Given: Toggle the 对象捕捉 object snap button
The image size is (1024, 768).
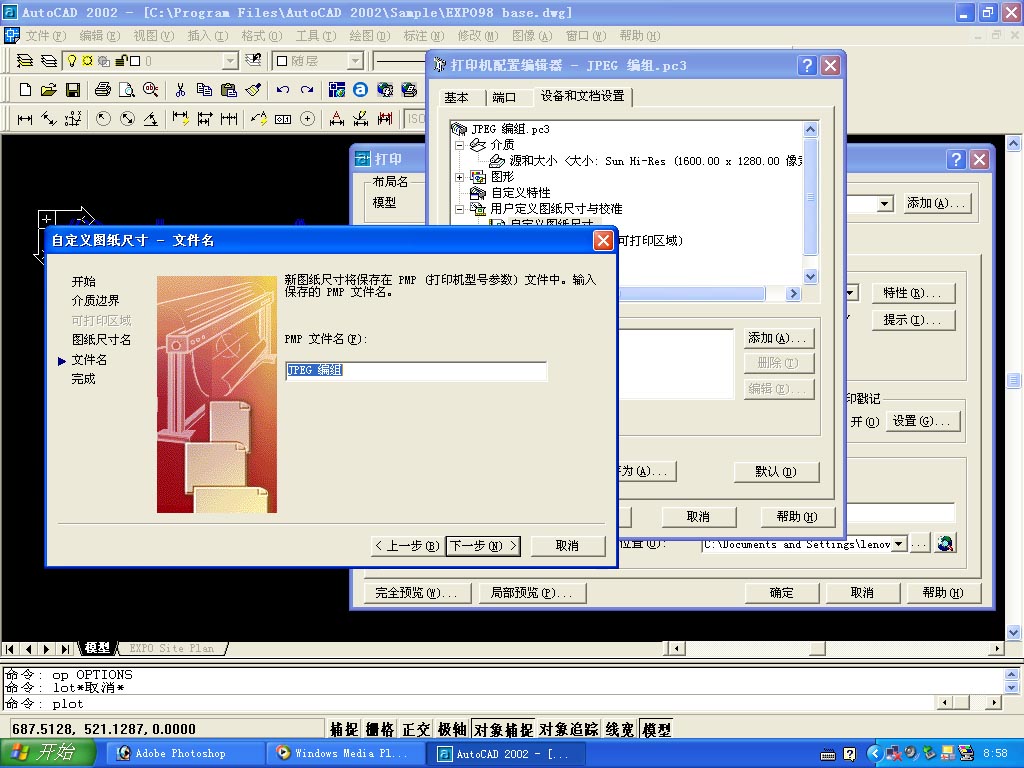Looking at the screenshot, I should [503, 729].
